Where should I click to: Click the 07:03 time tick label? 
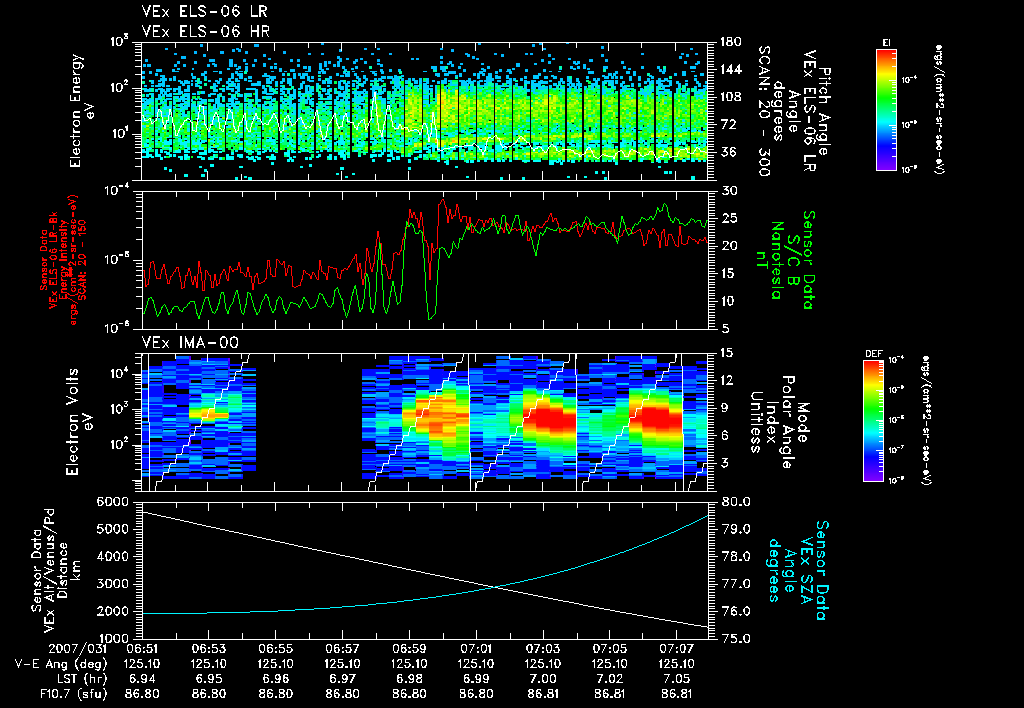click(543, 649)
